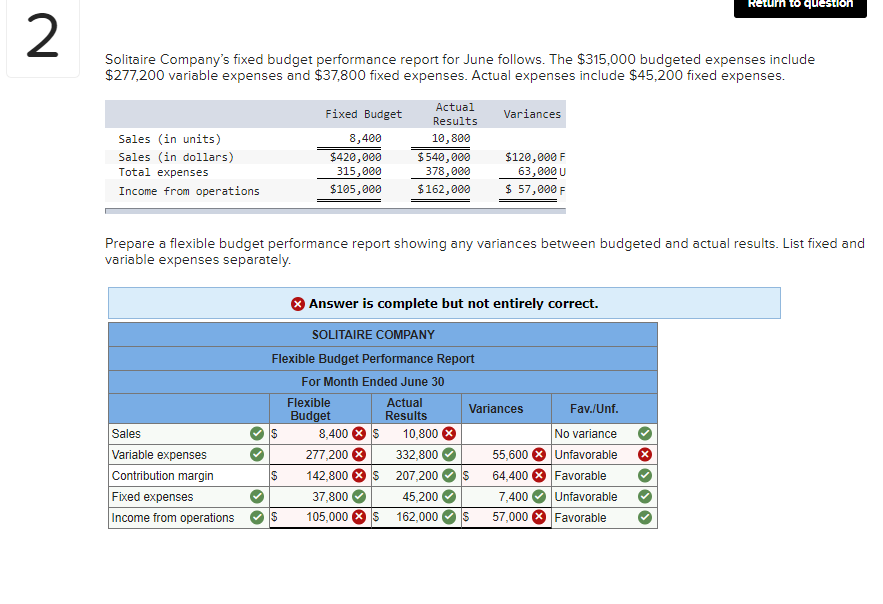Viewport: 883px width, 604px height.
Task: Click green checkmark beside Favorable for Contribution margin
Action: [x=645, y=475]
